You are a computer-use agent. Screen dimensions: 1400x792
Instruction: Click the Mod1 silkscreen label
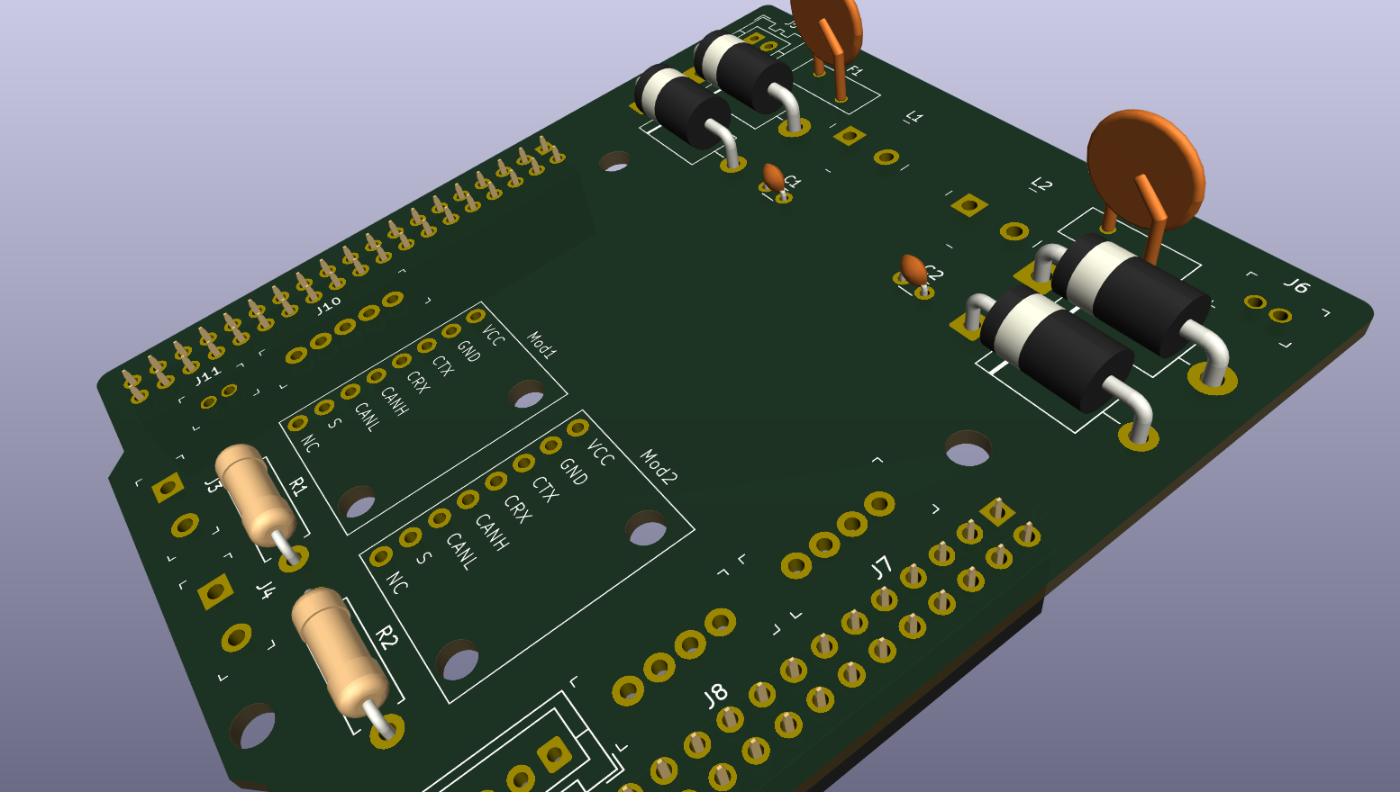pos(541,346)
